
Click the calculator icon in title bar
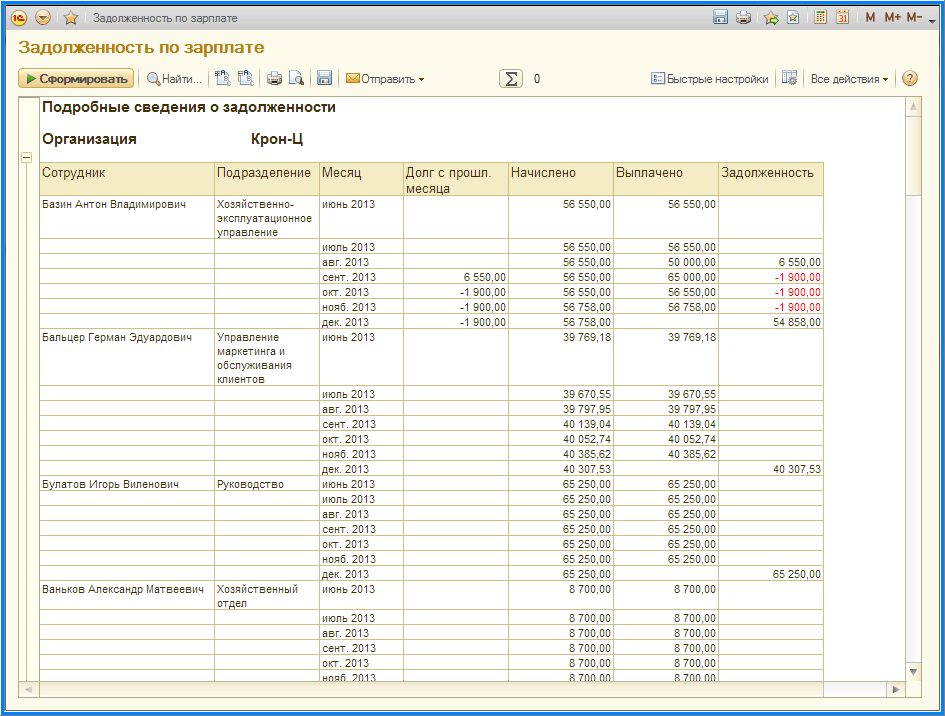click(821, 17)
